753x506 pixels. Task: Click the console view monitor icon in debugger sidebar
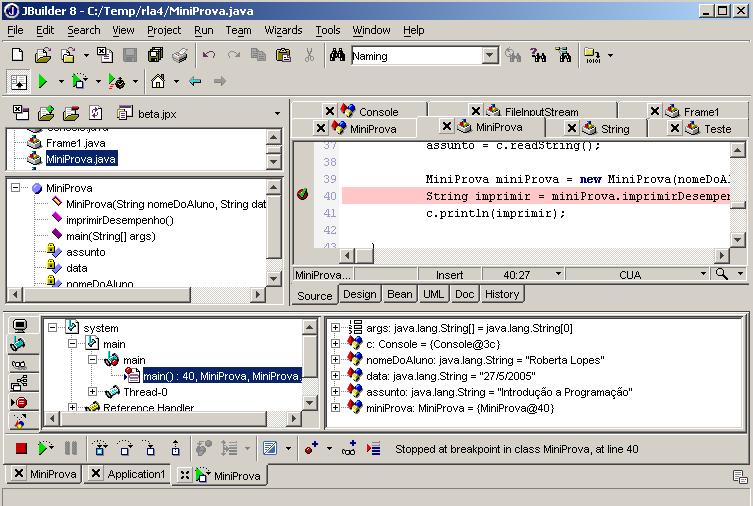tap(20, 326)
